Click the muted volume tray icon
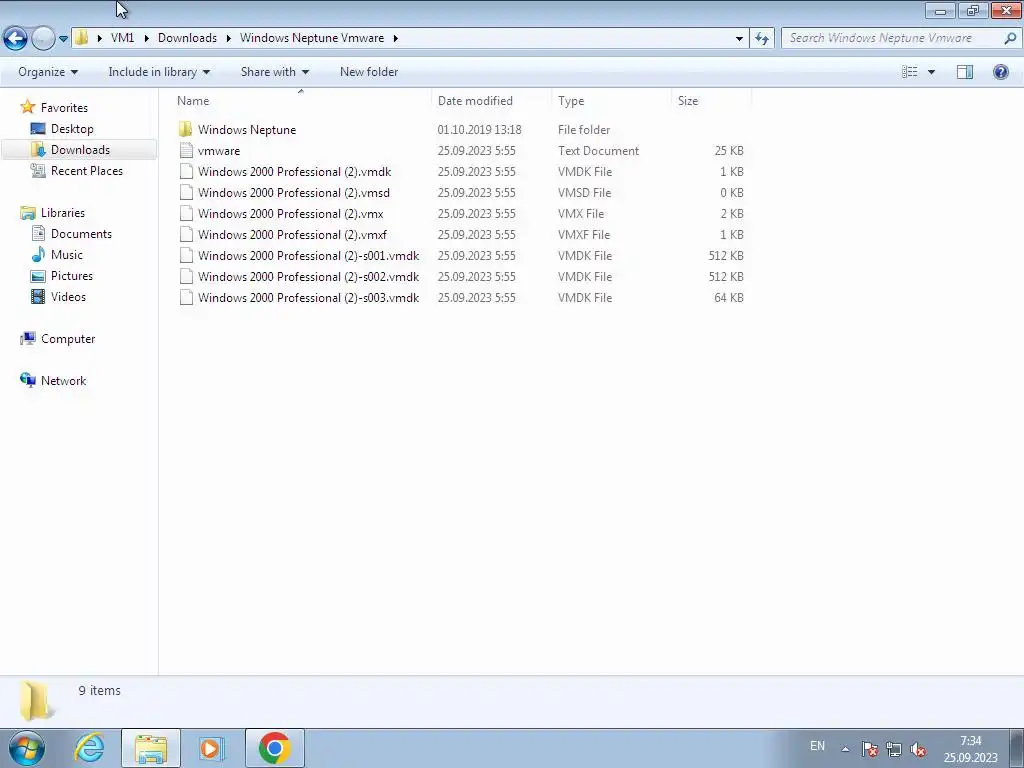Viewport: 1024px width, 768px height. [x=918, y=749]
